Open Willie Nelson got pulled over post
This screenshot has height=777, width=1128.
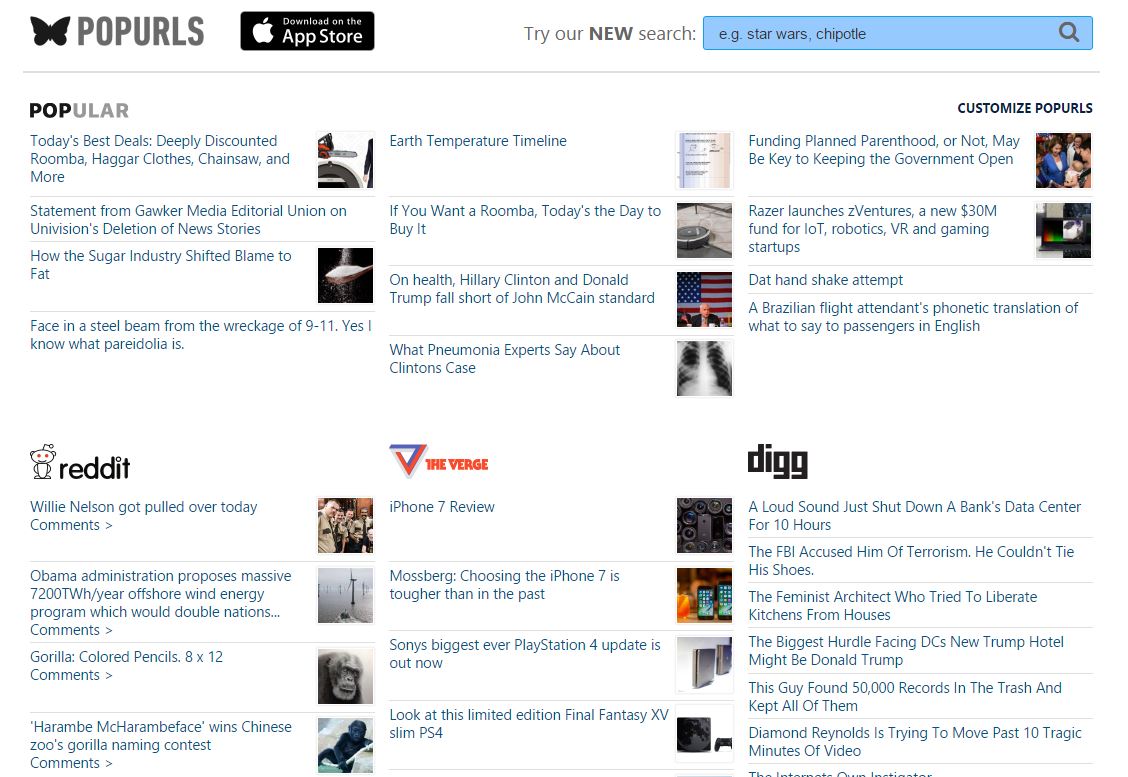point(143,506)
